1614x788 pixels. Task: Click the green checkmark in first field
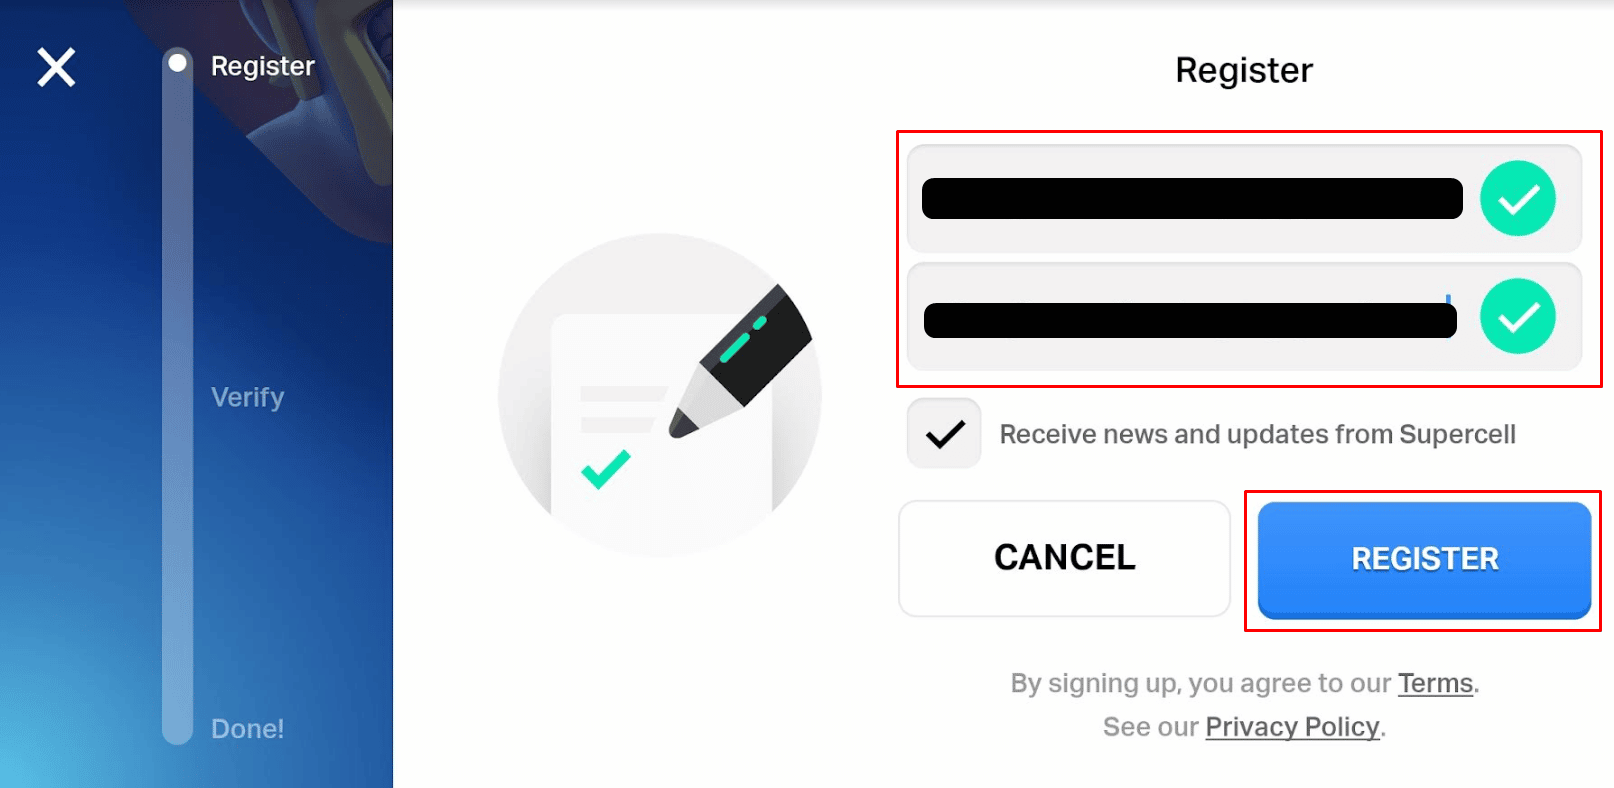pyautogui.click(x=1517, y=198)
